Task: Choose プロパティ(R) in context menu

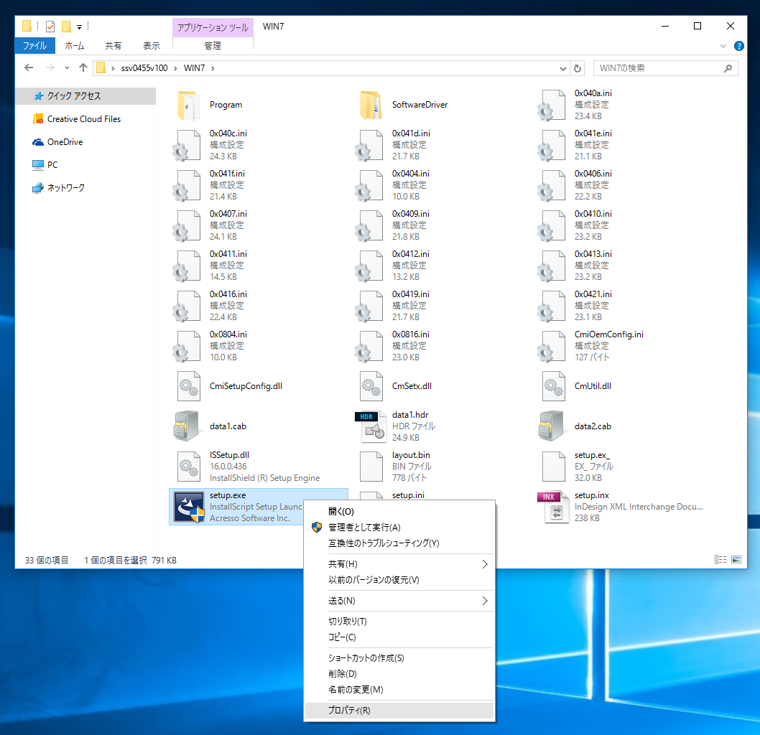Action: [x=399, y=710]
